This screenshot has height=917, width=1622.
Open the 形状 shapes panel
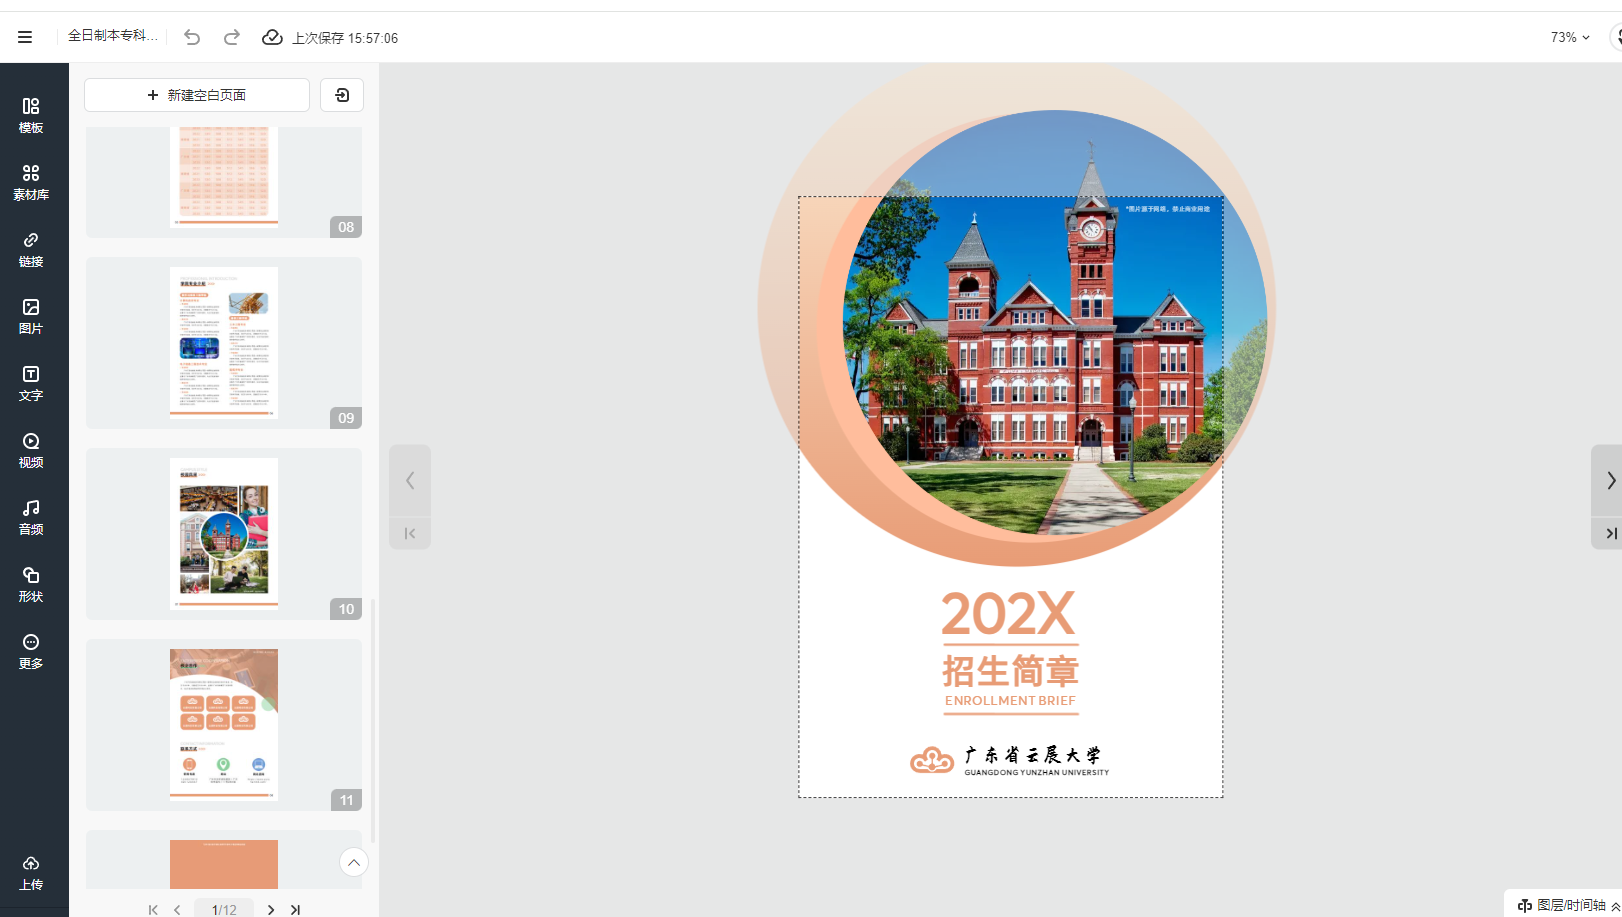click(x=31, y=584)
